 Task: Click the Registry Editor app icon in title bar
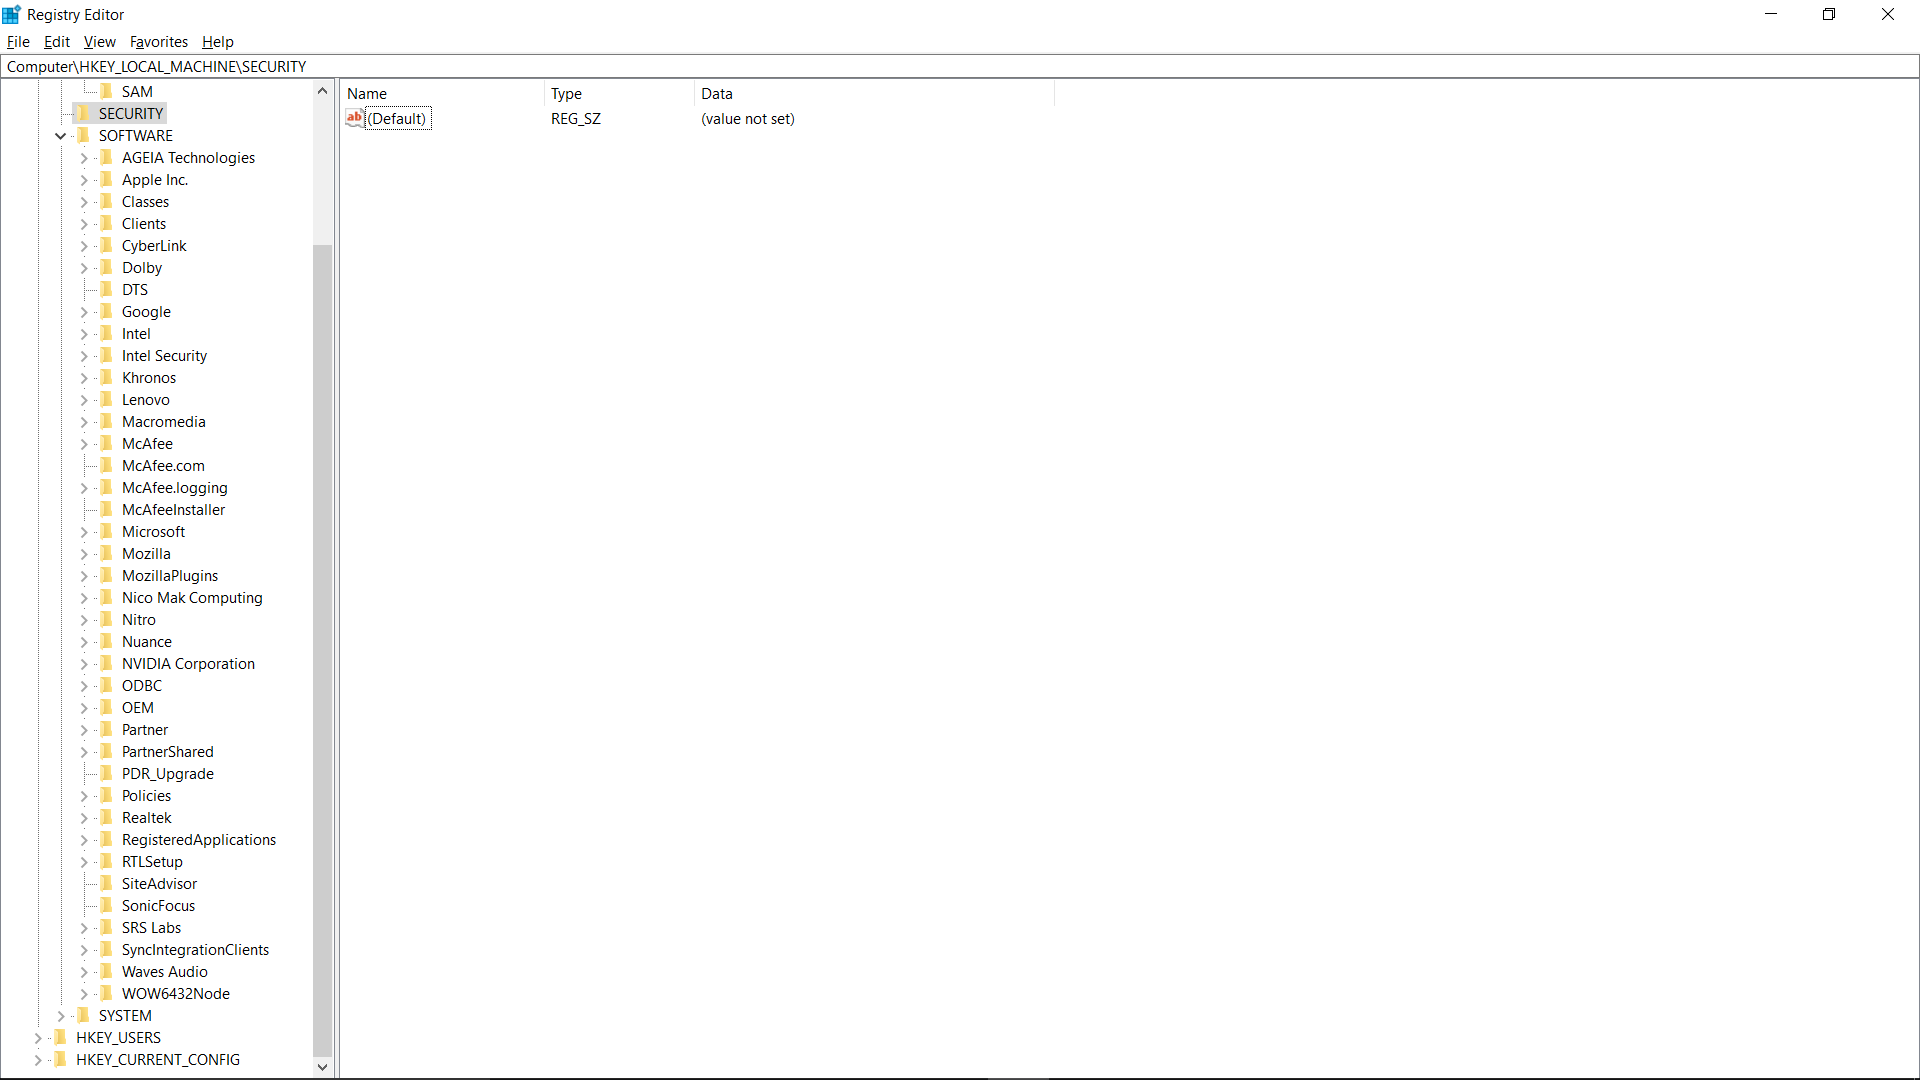11,14
